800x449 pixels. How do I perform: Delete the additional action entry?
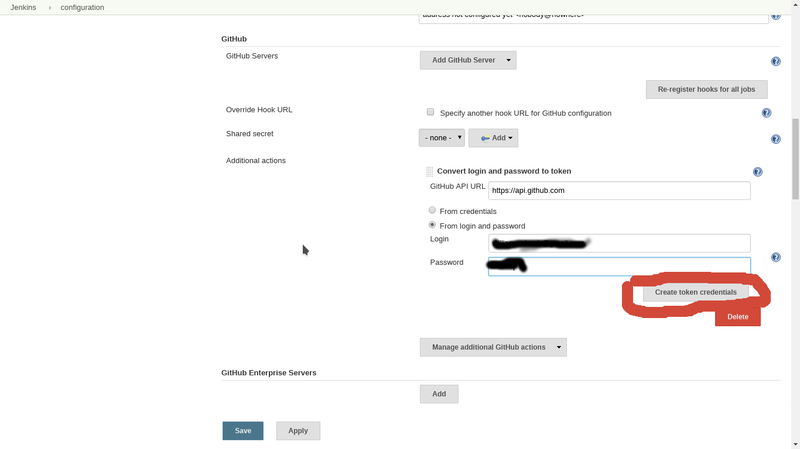[x=737, y=317]
